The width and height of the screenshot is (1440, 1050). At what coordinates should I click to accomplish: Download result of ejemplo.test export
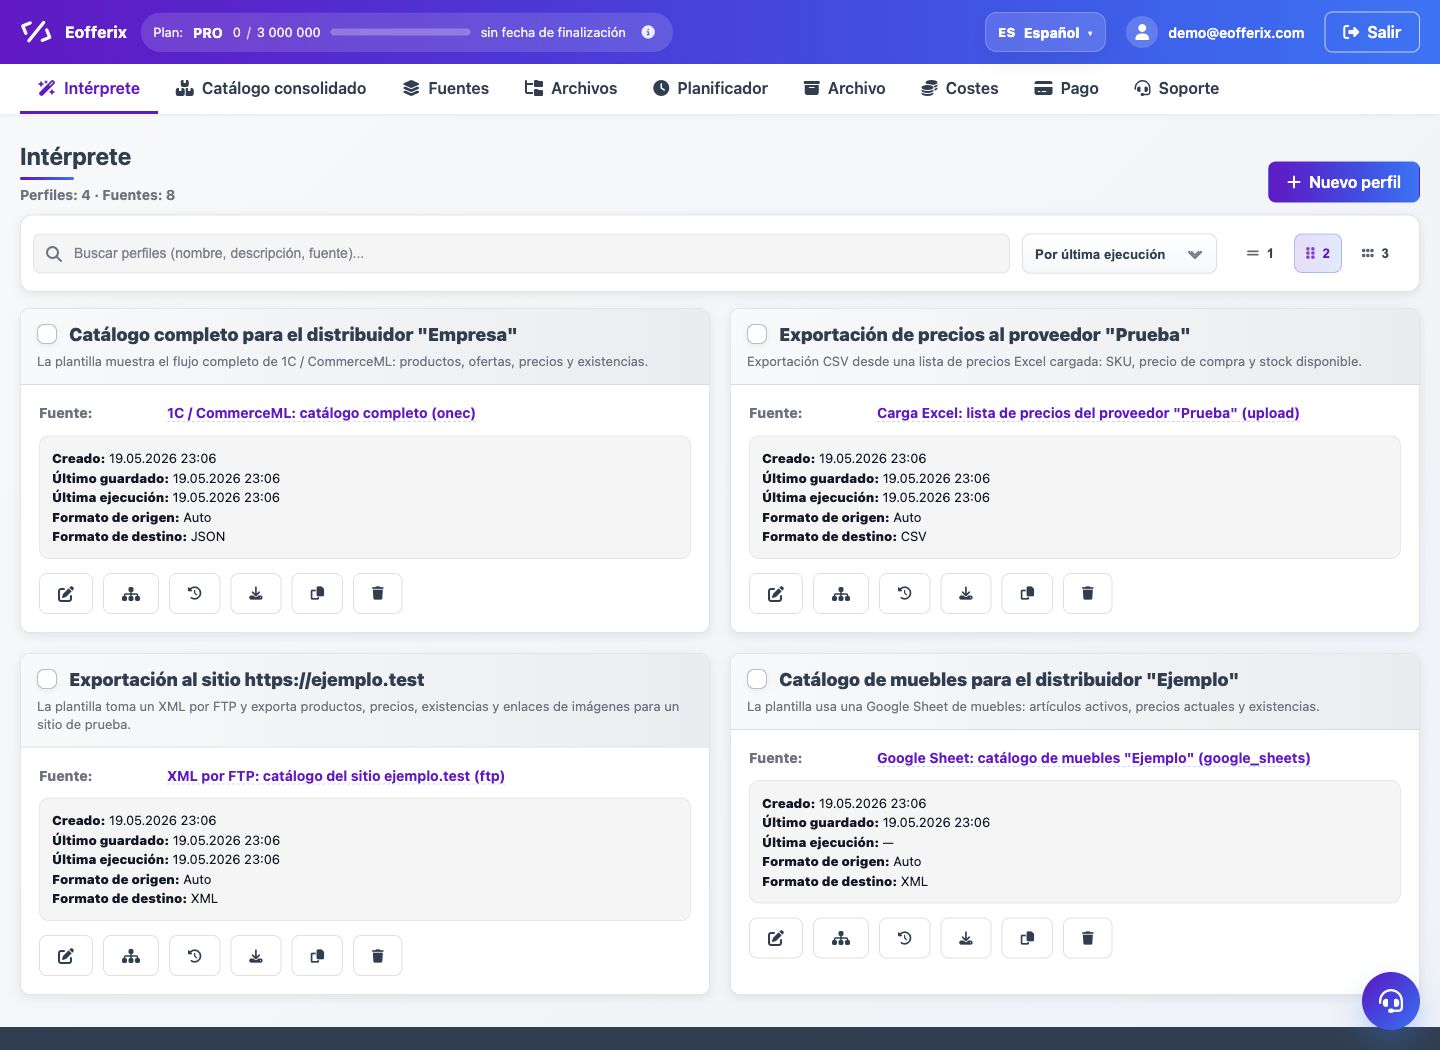tap(256, 956)
